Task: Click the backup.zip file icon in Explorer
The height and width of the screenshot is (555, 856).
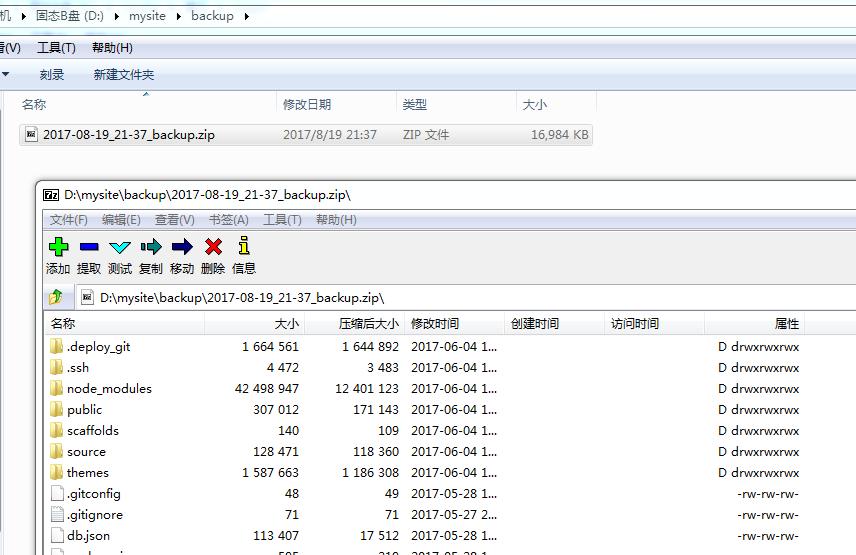Action: coord(31,134)
